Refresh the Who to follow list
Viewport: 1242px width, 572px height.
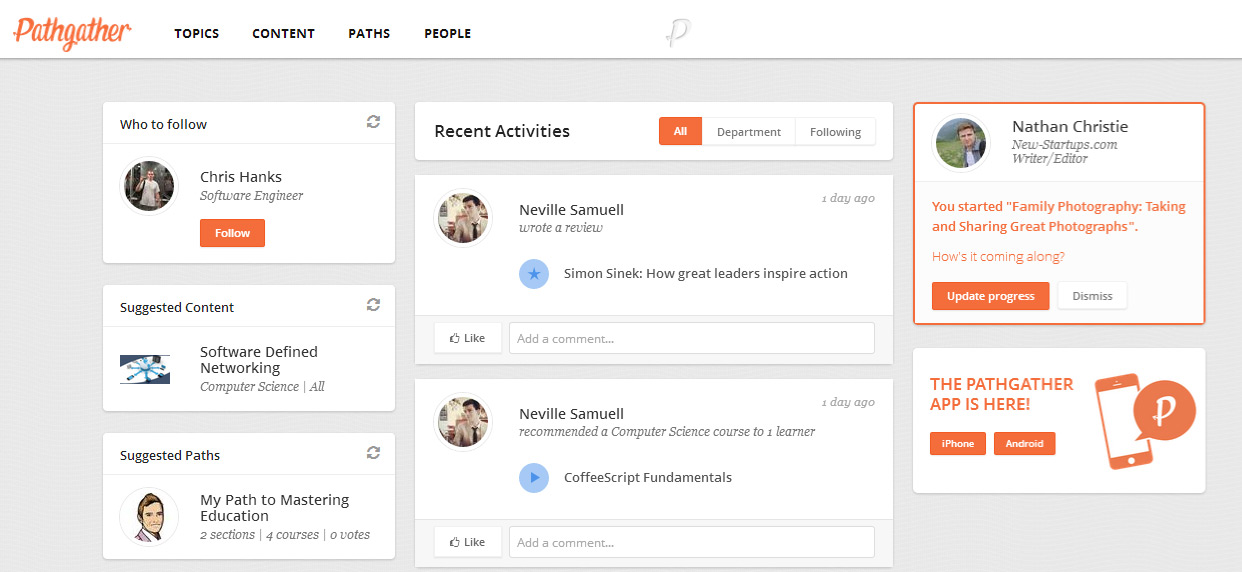click(x=373, y=122)
